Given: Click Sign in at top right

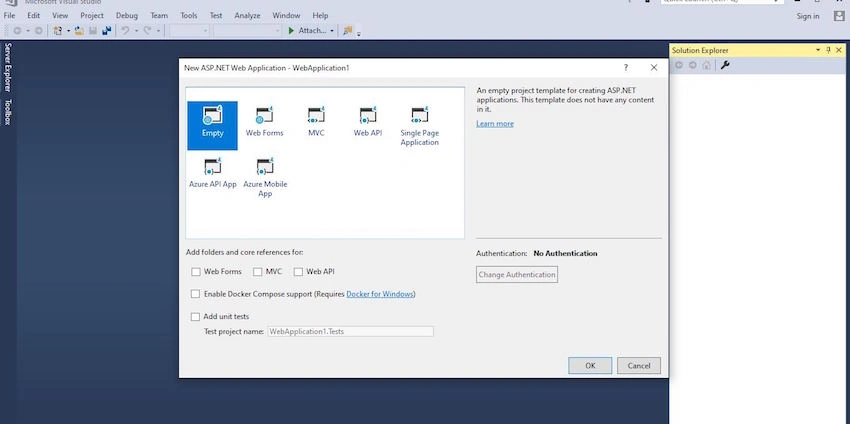Looking at the screenshot, I should [808, 16].
